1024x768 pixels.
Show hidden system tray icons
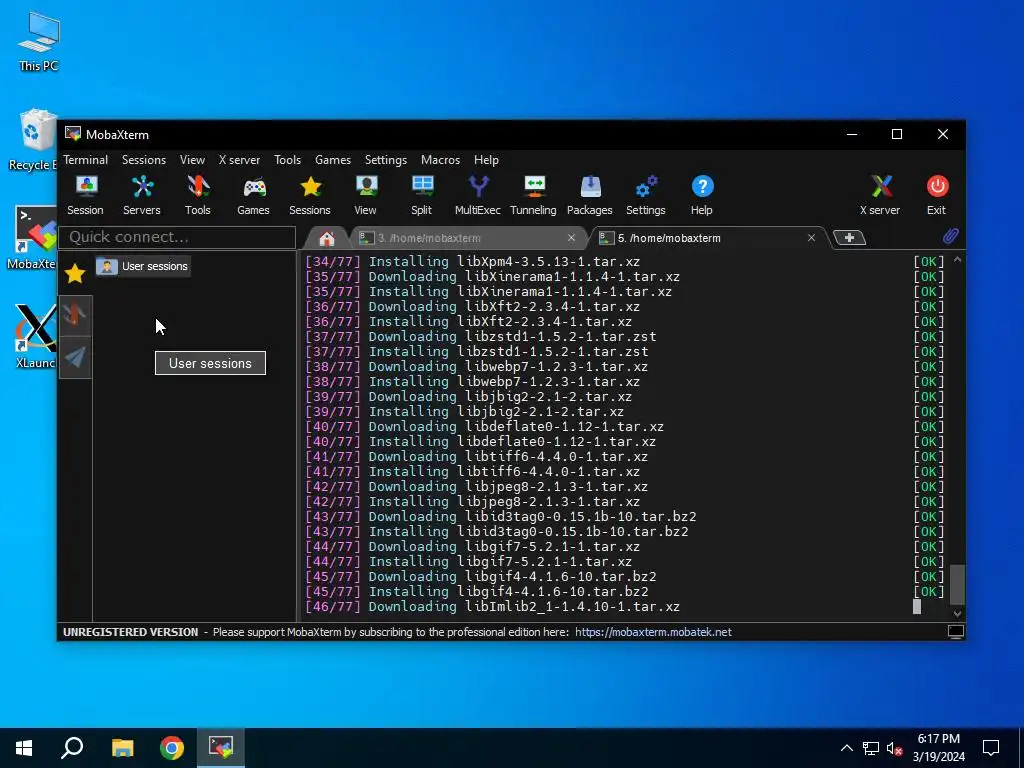[846, 748]
